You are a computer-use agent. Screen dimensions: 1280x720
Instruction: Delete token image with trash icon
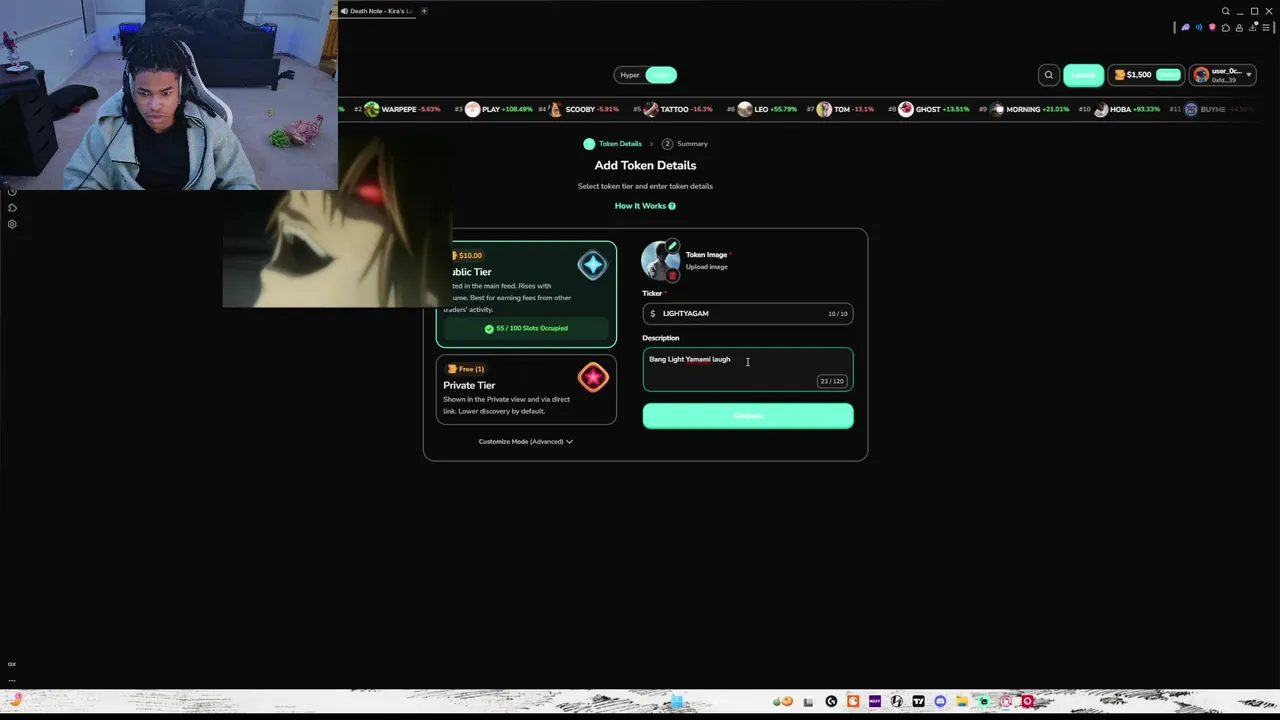coord(672,275)
